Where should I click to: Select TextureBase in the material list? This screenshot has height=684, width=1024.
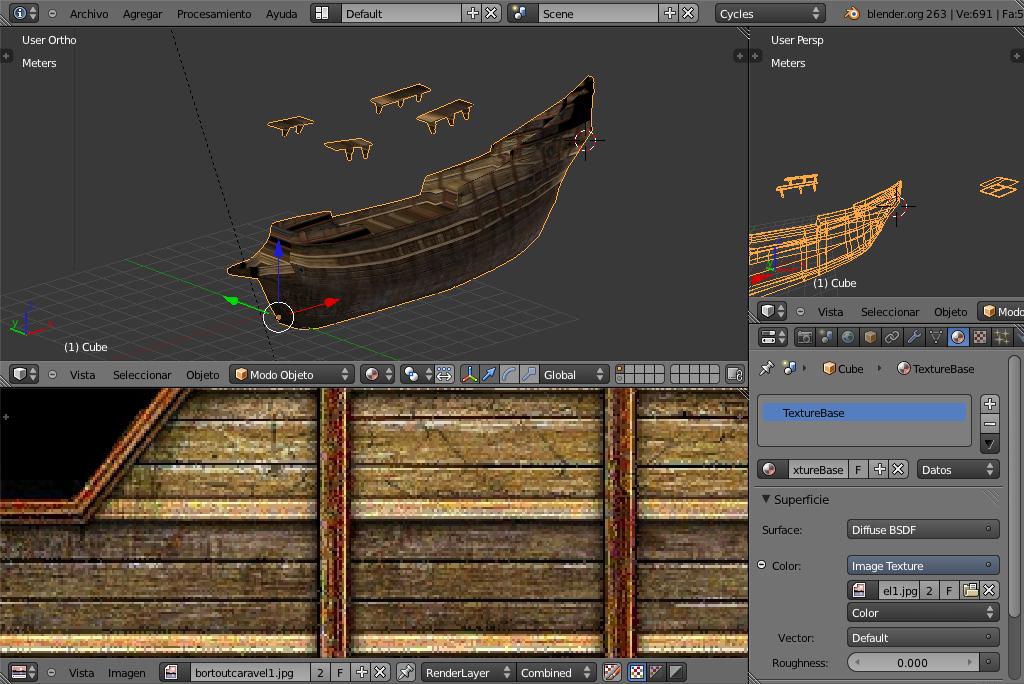point(864,412)
